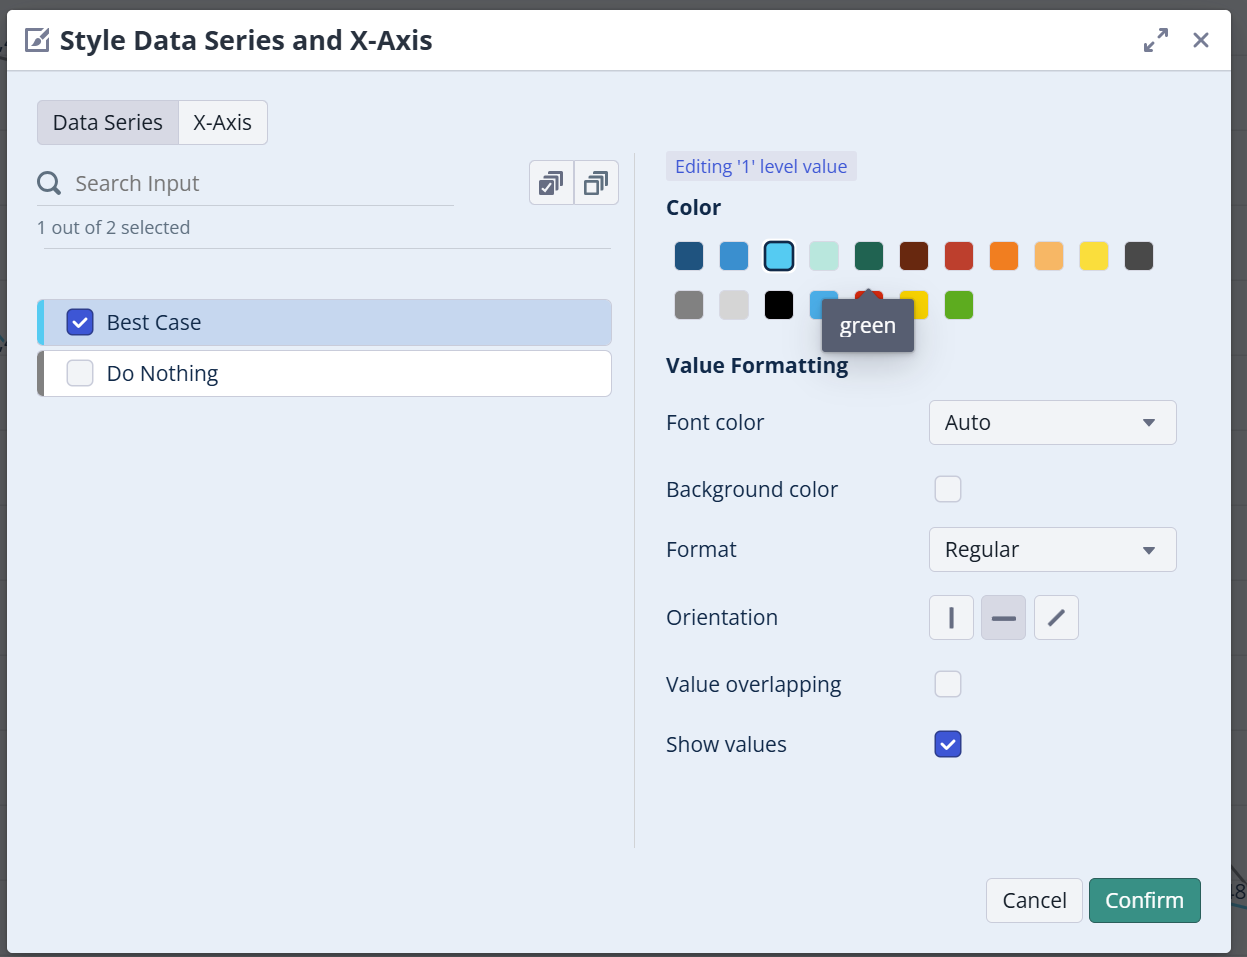Click into the Search Input field
This screenshot has height=957, width=1247.
coord(260,184)
